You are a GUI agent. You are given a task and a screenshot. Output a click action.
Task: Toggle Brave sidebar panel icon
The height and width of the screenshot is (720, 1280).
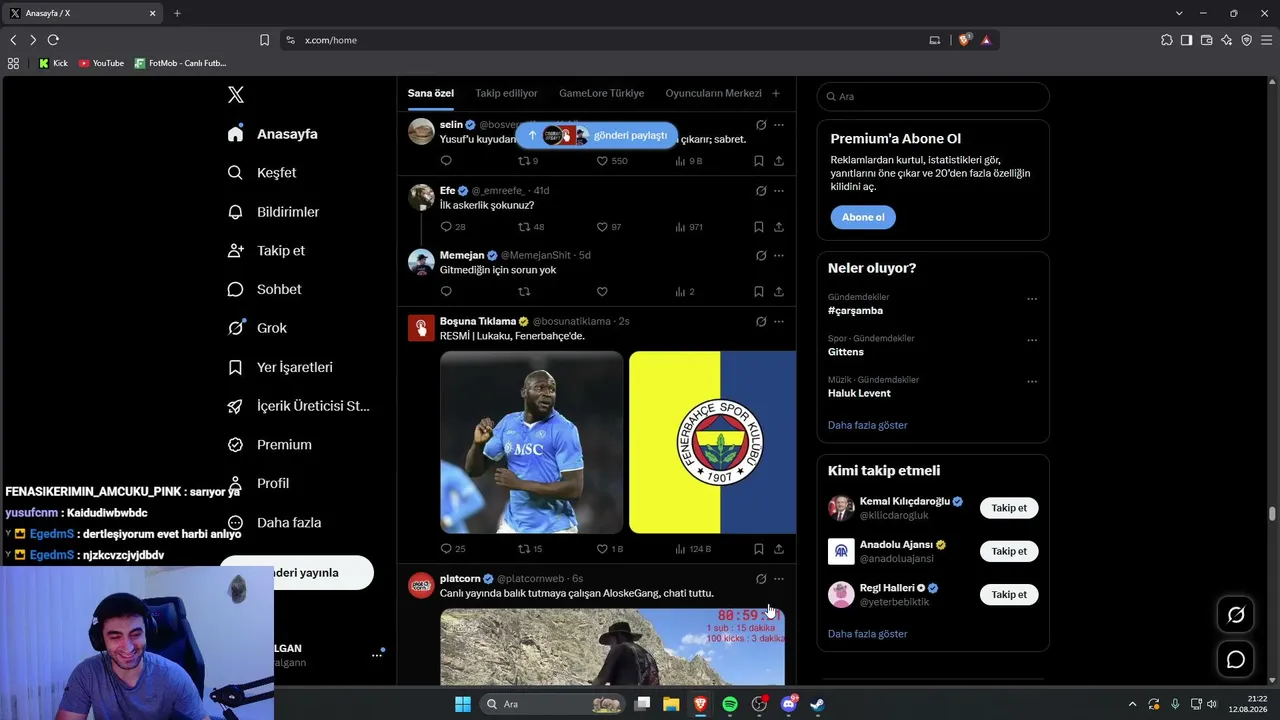[x=1186, y=40]
